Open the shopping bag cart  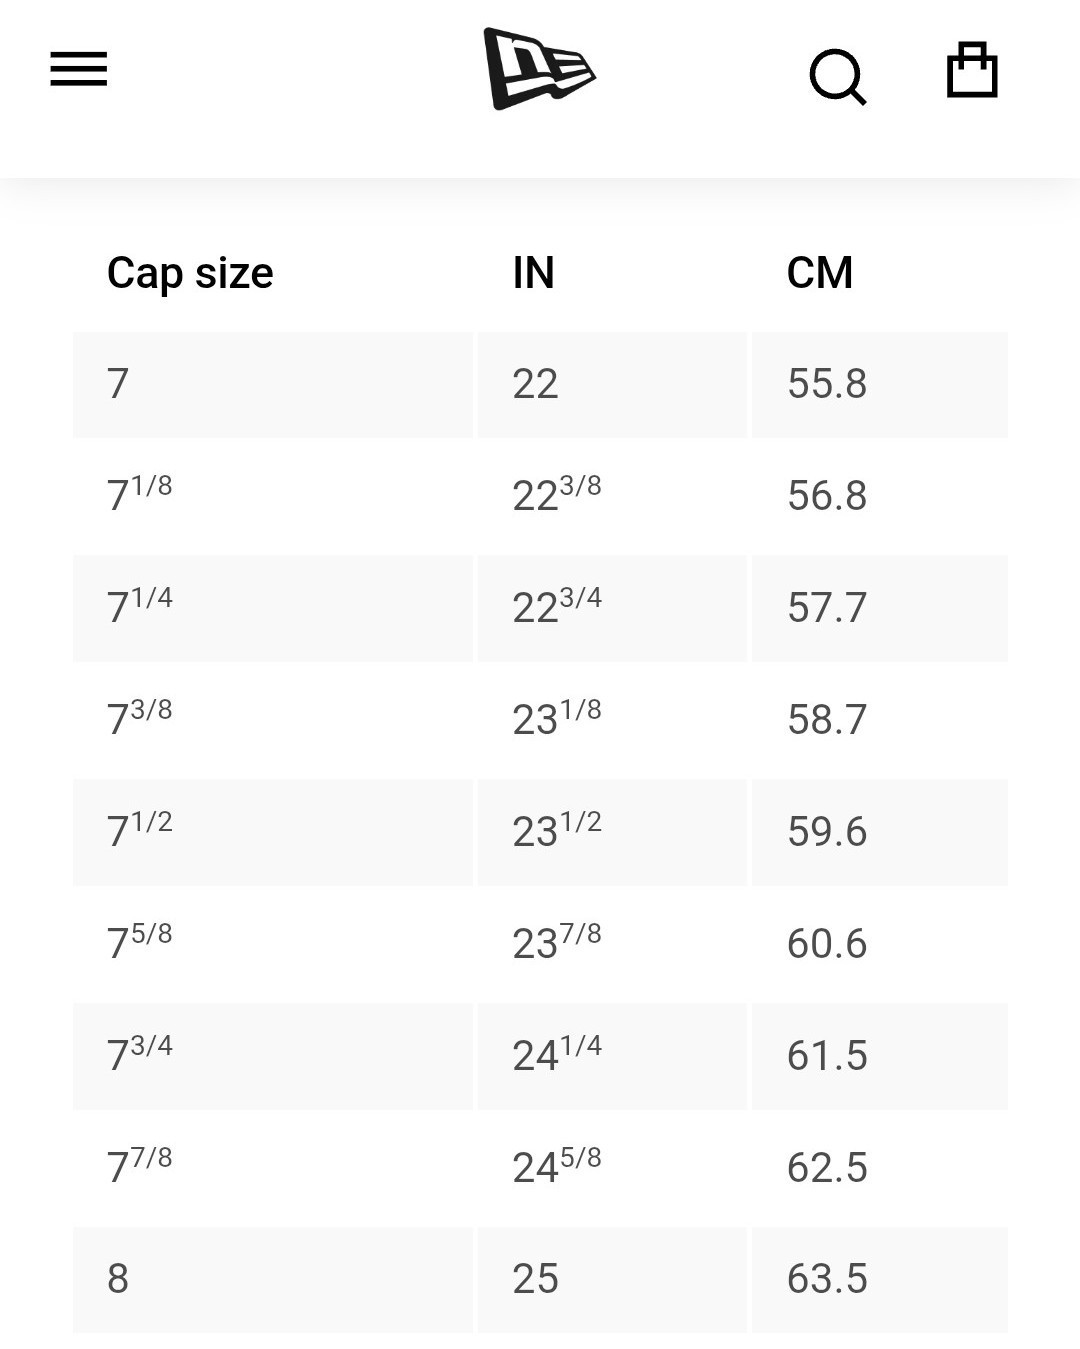(972, 69)
